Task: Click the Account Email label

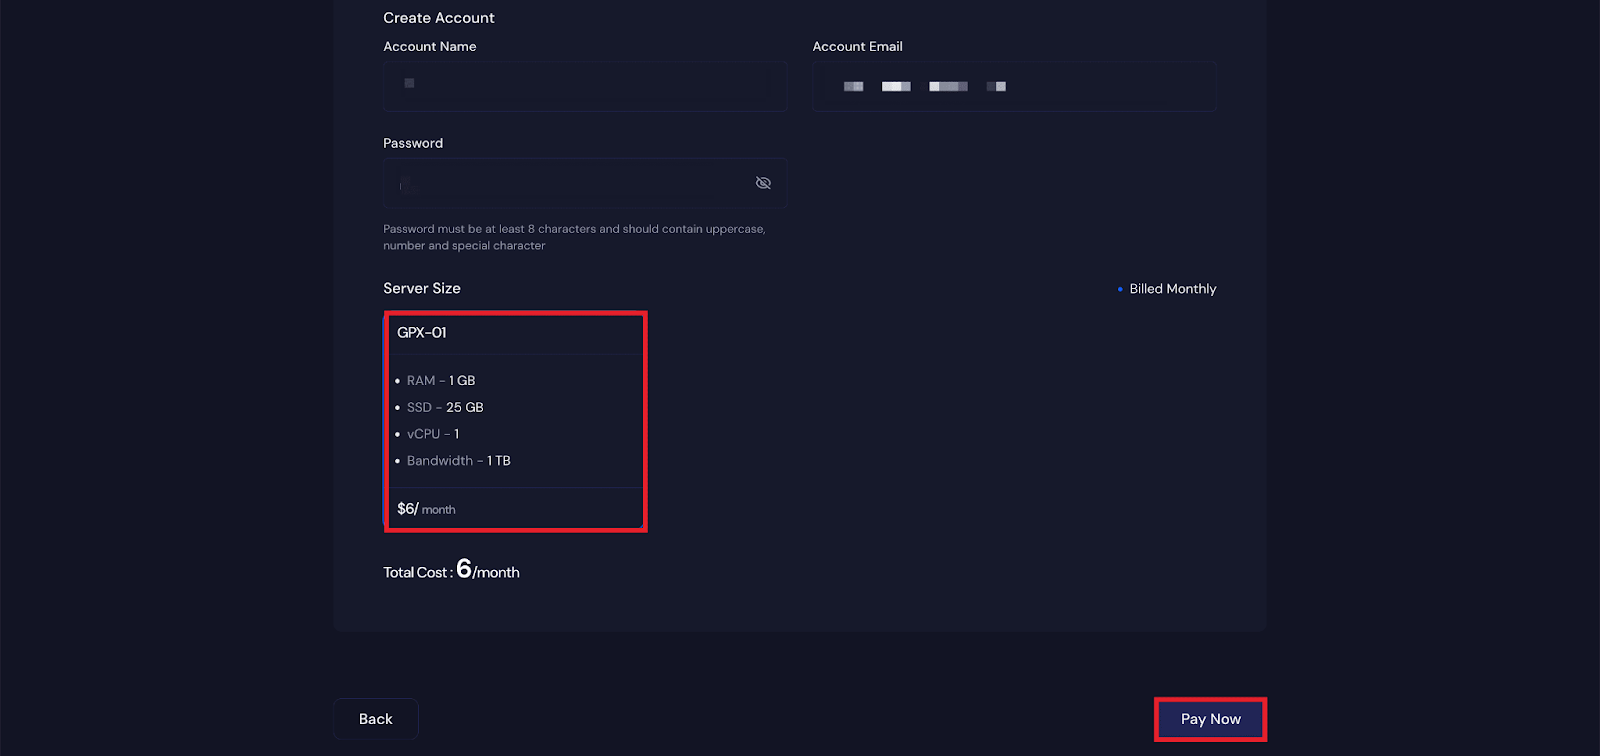Action: [857, 47]
